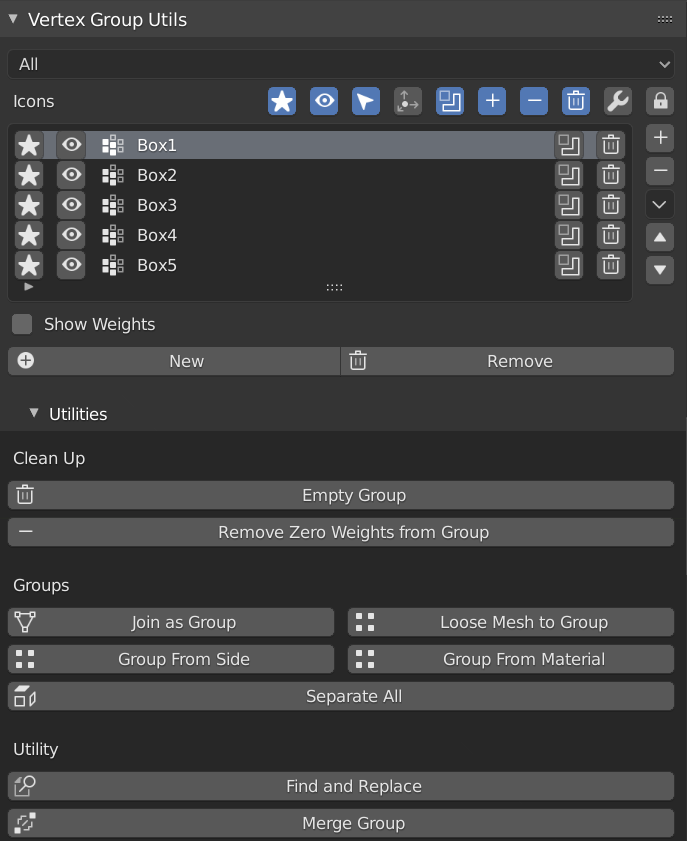Click the move constraint icon in the Icons row
This screenshot has height=841, width=687.
tap(407, 101)
